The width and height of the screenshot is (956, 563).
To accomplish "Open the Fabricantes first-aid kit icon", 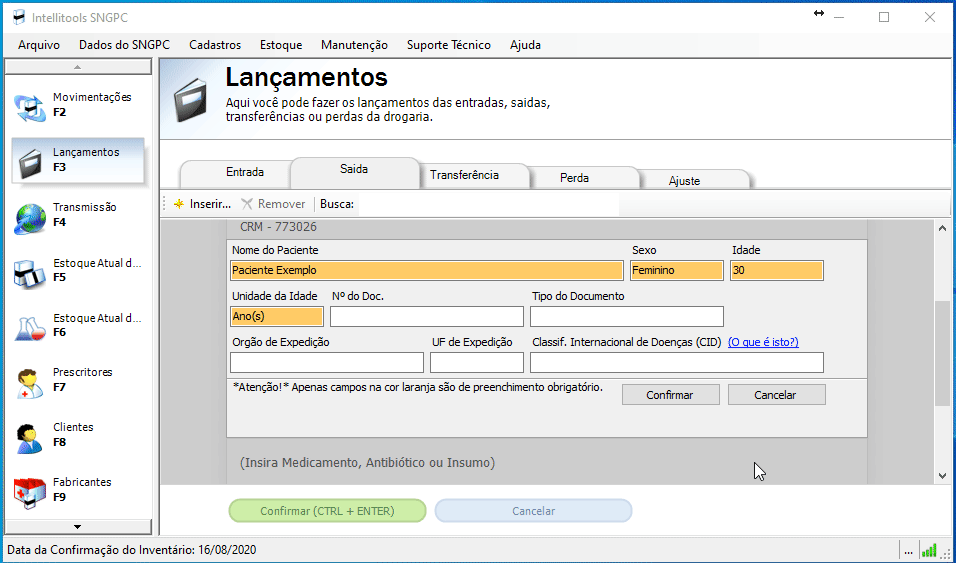I will [30, 494].
